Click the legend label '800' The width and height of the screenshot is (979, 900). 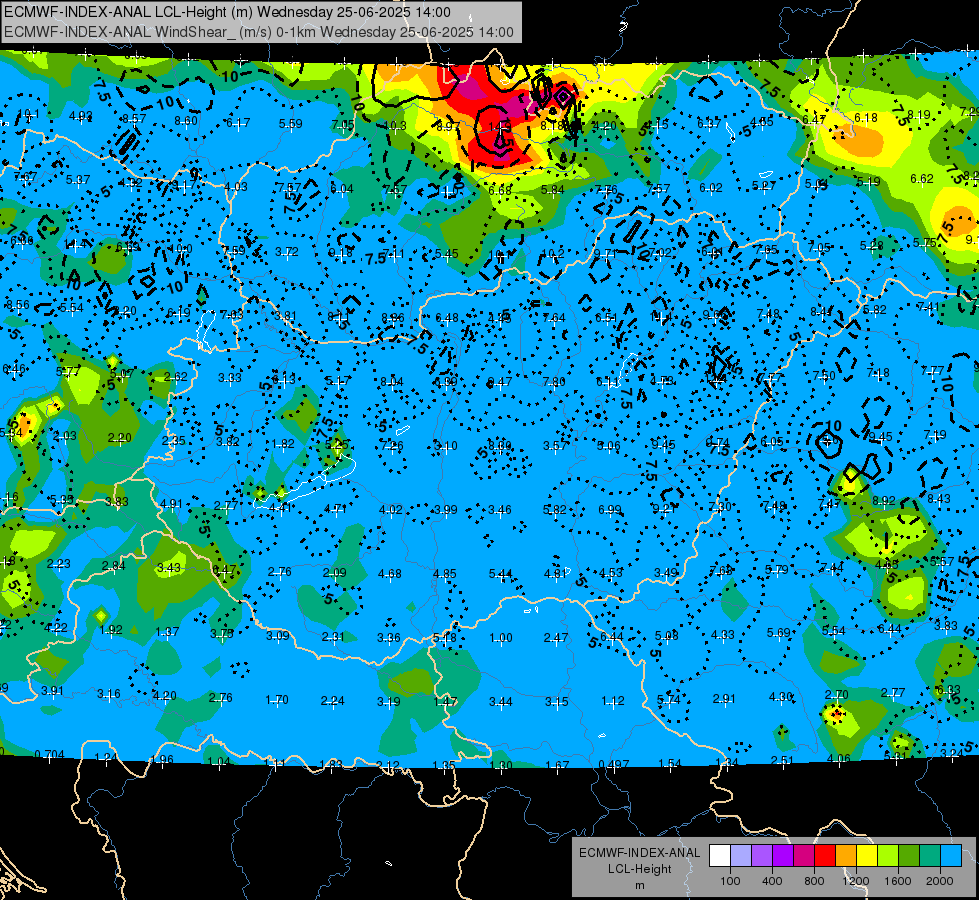[814, 881]
